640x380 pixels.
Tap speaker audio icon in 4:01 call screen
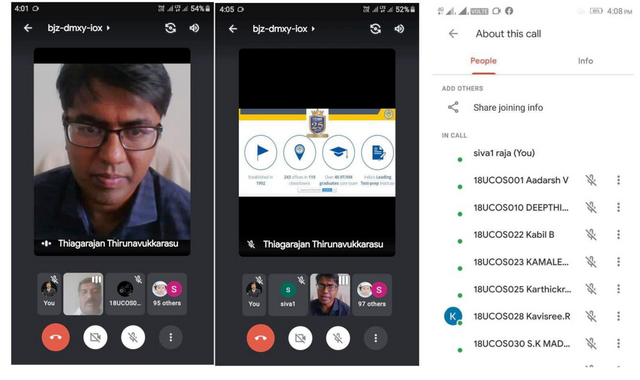click(x=194, y=28)
